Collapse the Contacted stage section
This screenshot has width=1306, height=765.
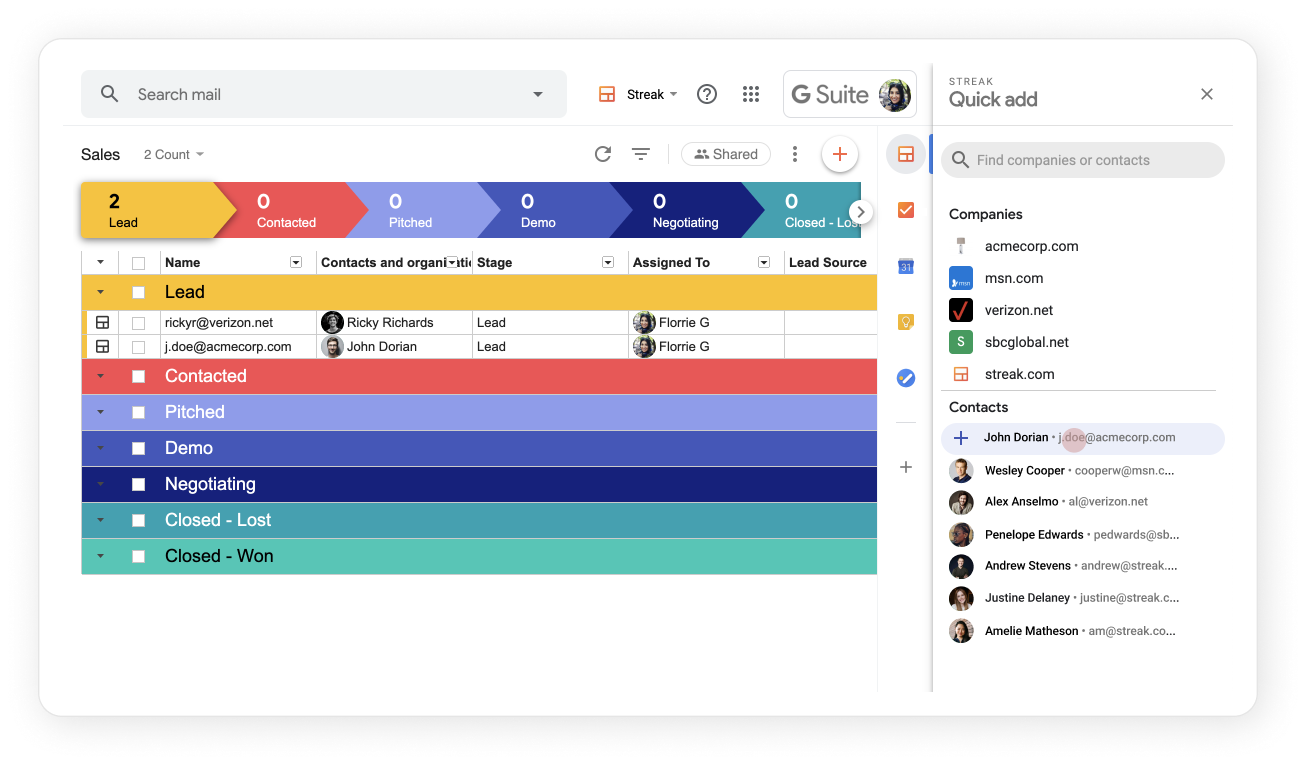coord(99,376)
